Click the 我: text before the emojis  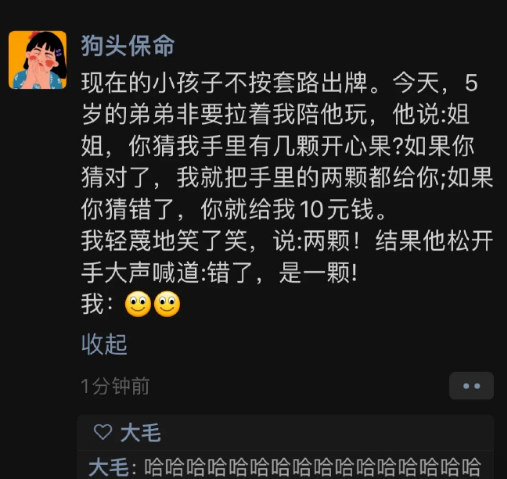pyautogui.click(x=98, y=304)
